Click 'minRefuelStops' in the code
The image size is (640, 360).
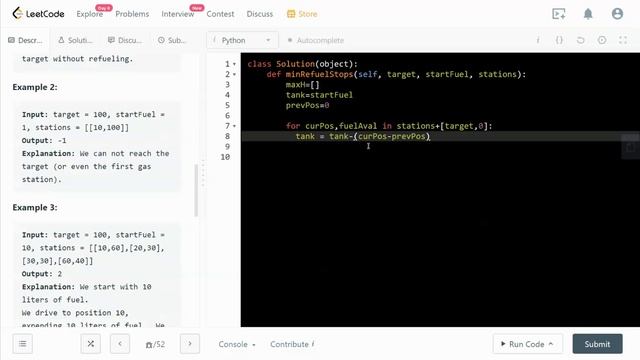pos(319,74)
